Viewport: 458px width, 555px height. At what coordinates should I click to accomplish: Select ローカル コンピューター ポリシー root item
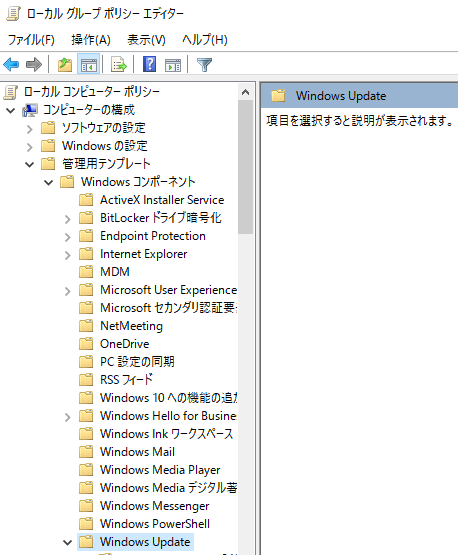tap(92, 92)
